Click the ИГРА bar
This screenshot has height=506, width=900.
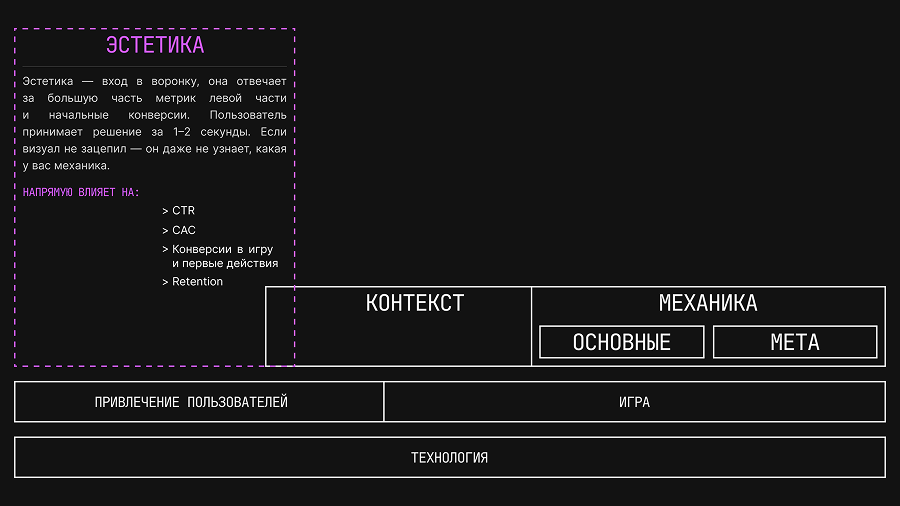[x=634, y=402]
